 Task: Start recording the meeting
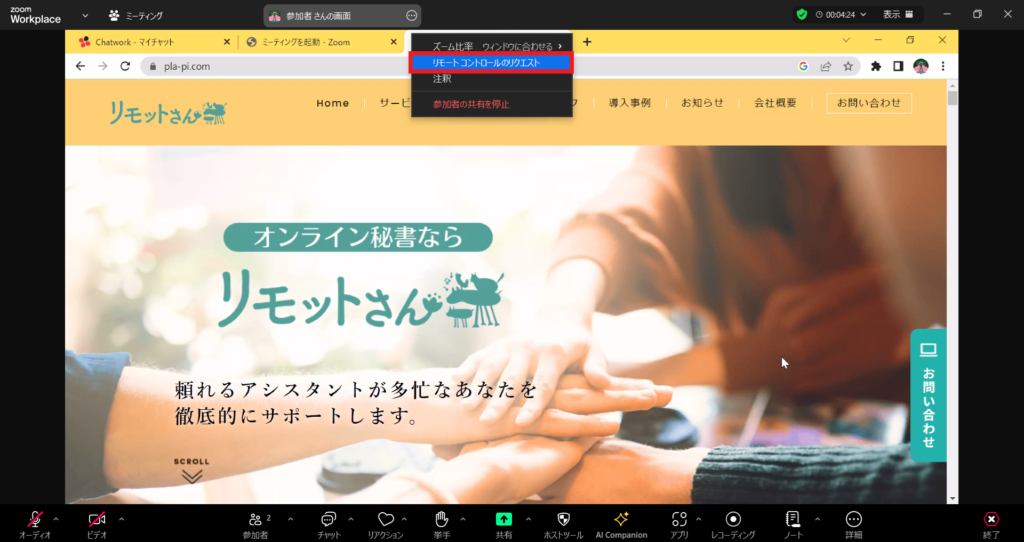coord(733,519)
